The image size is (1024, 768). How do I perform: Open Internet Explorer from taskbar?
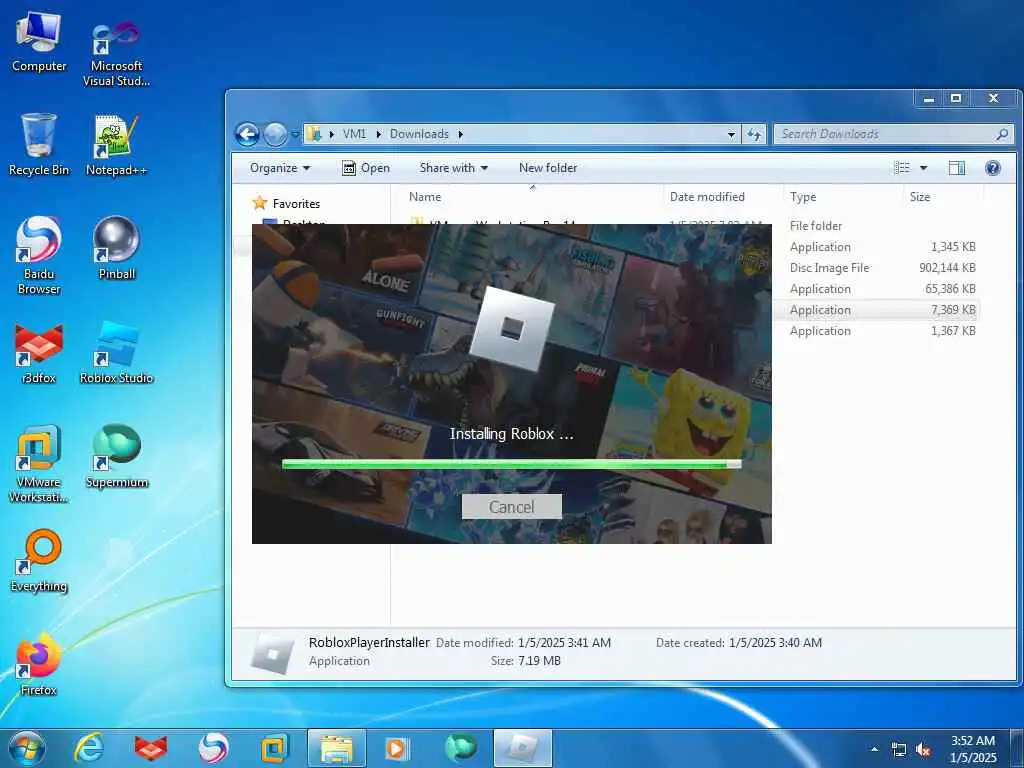pyautogui.click(x=89, y=748)
